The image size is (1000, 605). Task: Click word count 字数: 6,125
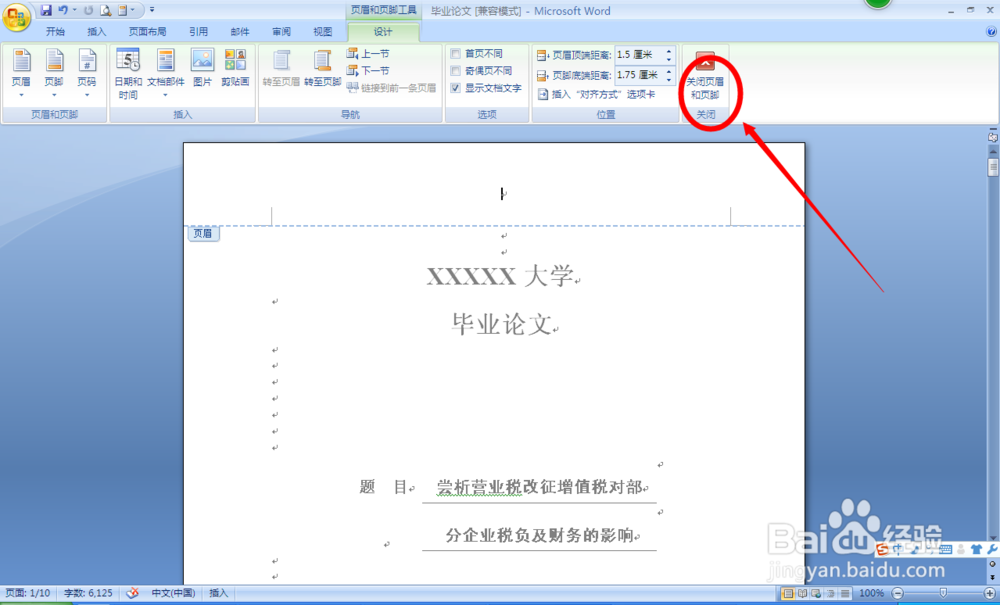tap(88, 593)
